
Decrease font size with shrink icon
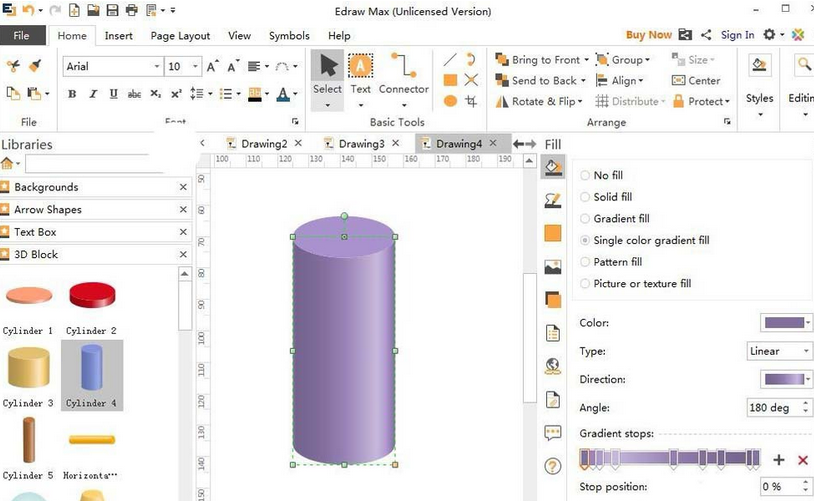pyautogui.click(x=233, y=66)
